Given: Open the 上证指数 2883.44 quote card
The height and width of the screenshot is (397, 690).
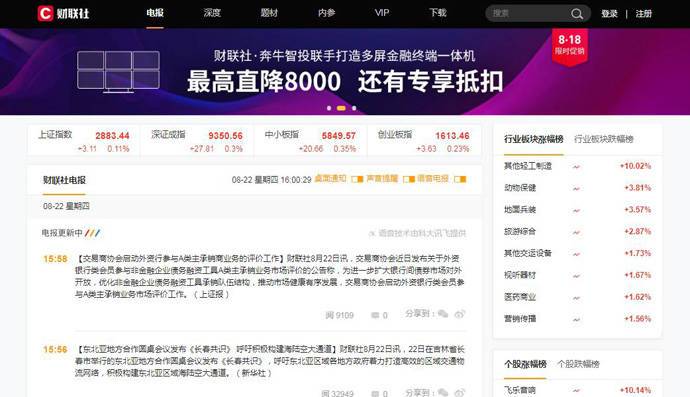Looking at the screenshot, I should coord(84,141).
